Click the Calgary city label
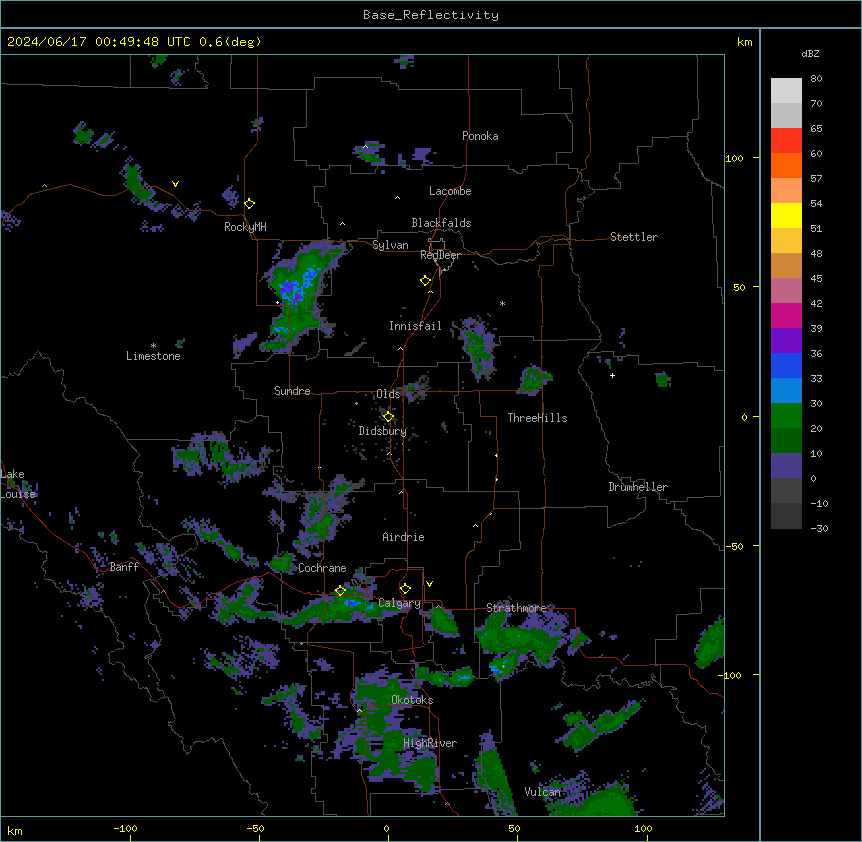Image resolution: width=862 pixels, height=842 pixels. pos(400,603)
